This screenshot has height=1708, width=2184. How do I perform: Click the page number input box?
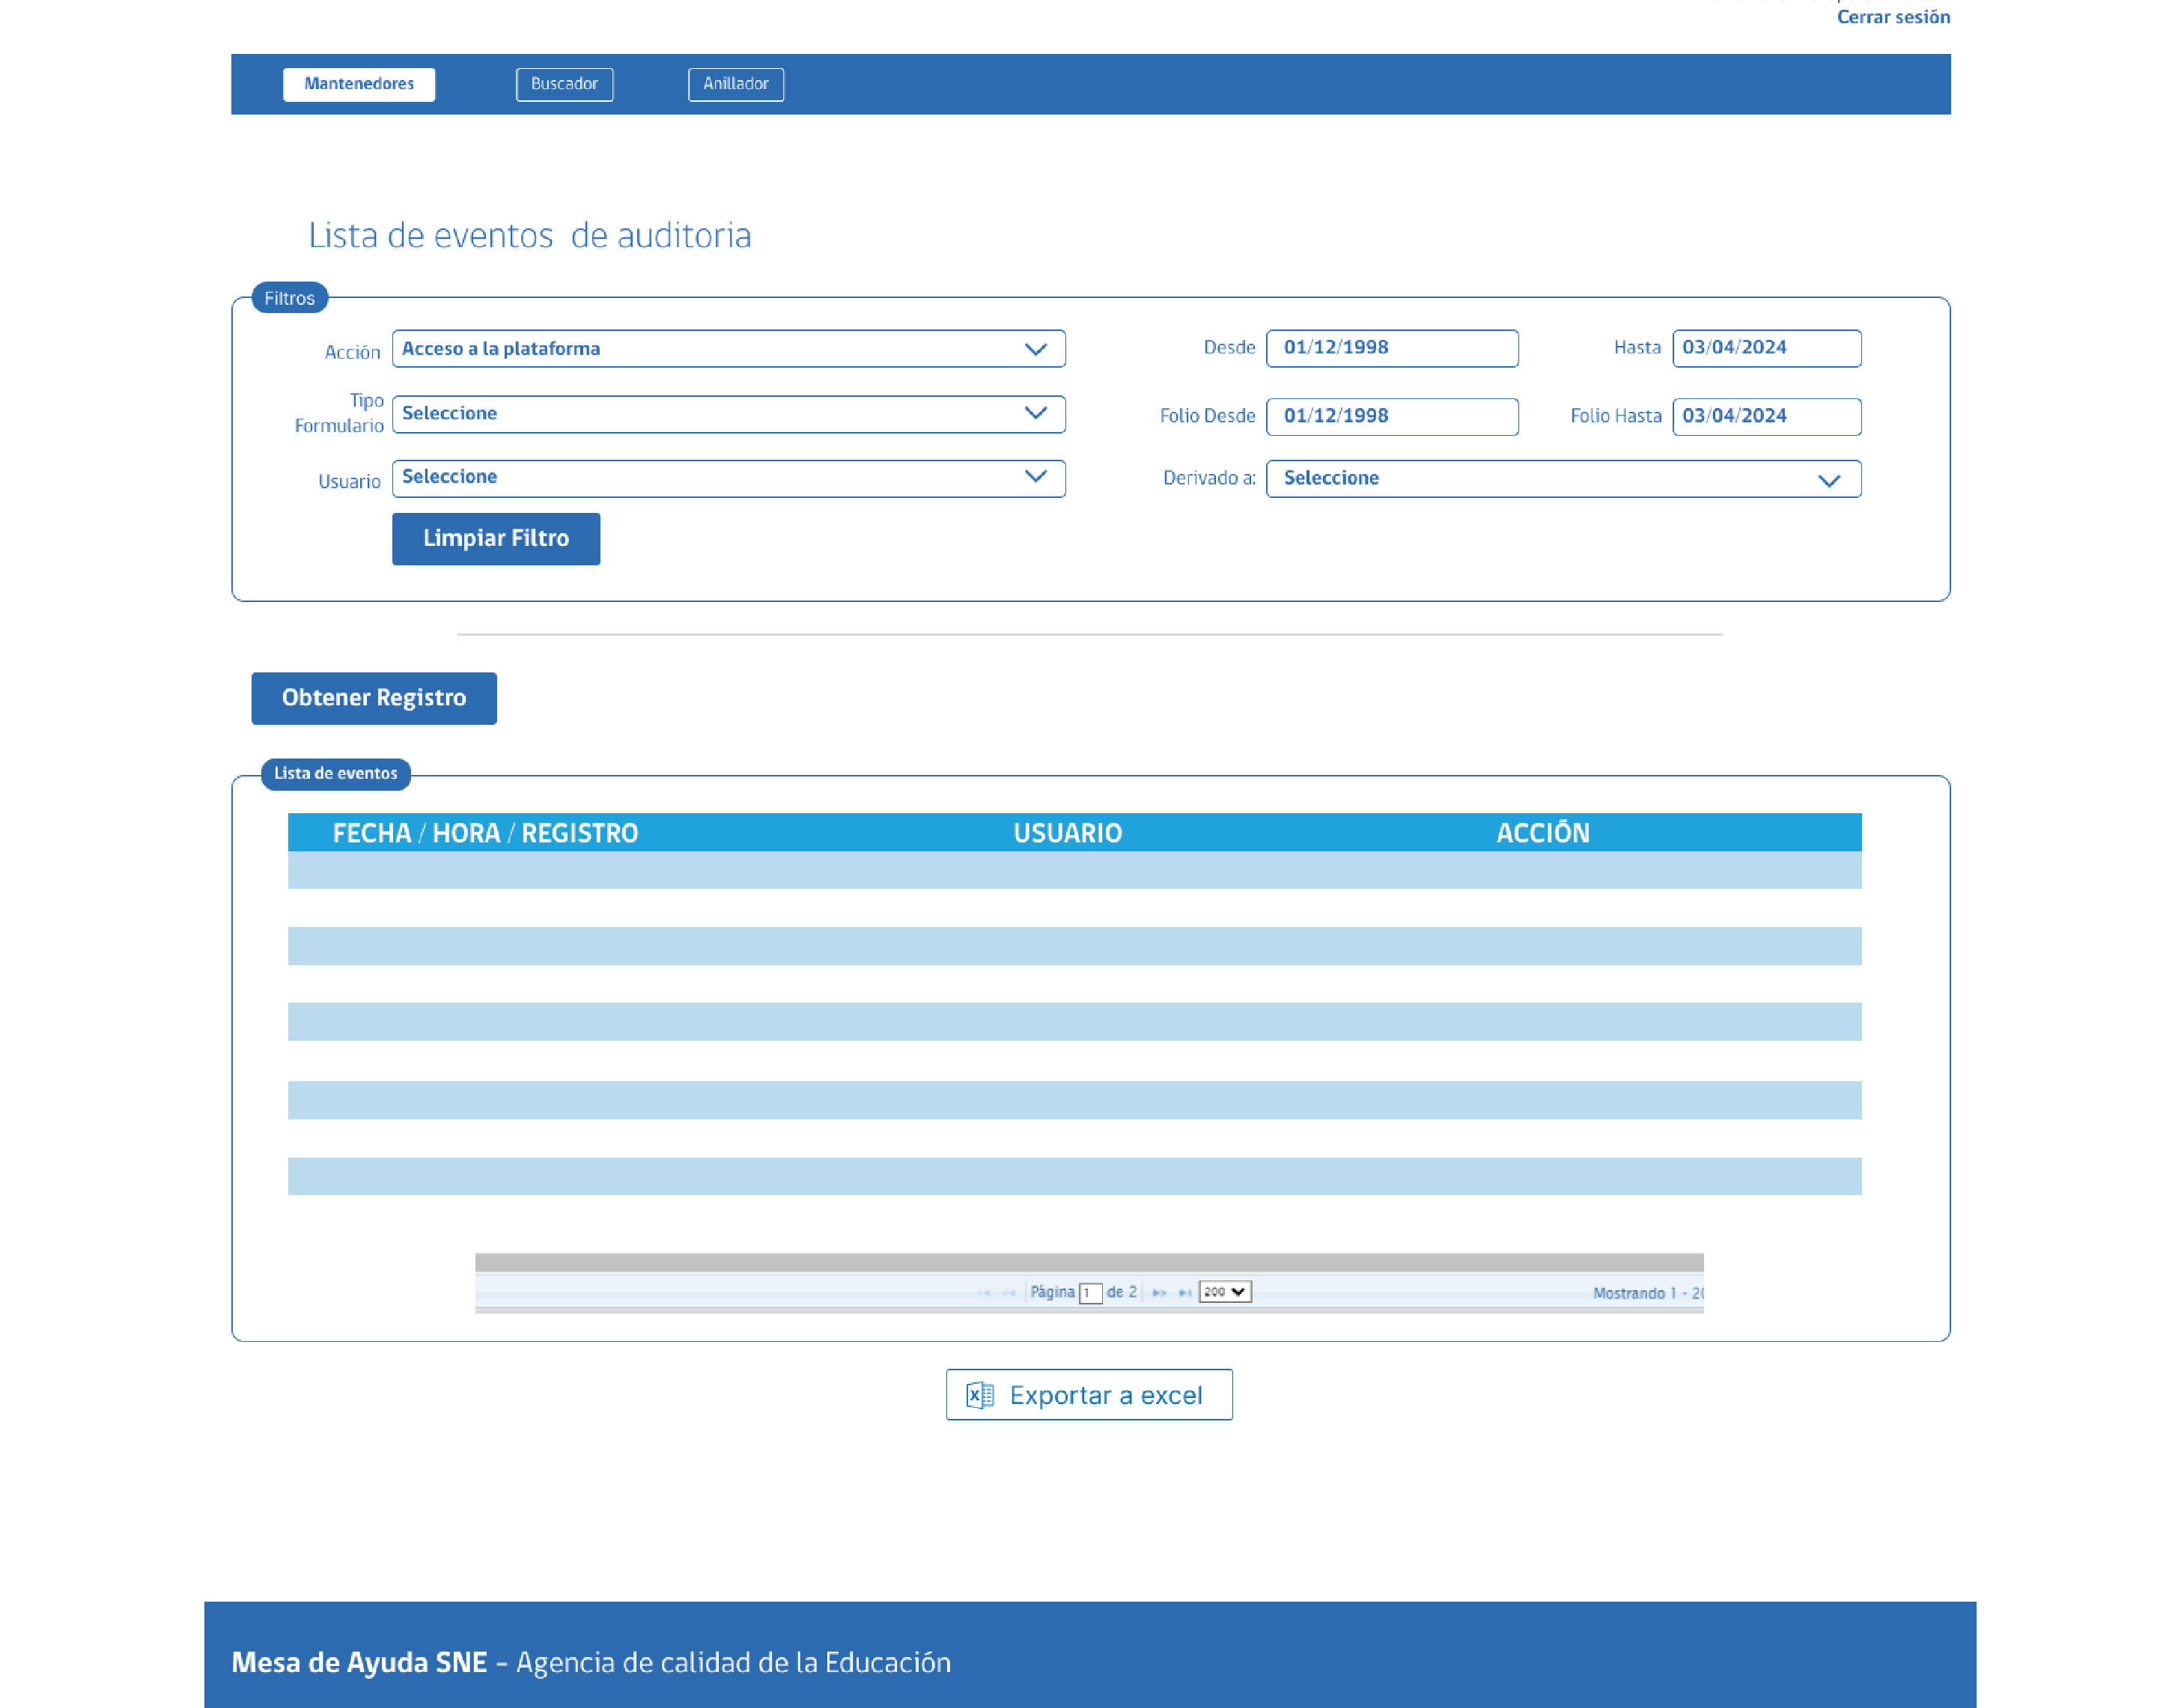click(1090, 1293)
